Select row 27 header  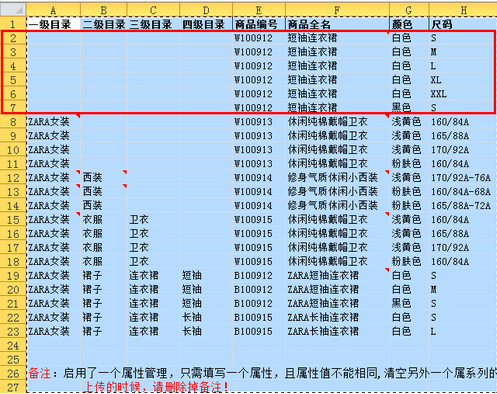point(13,388)
